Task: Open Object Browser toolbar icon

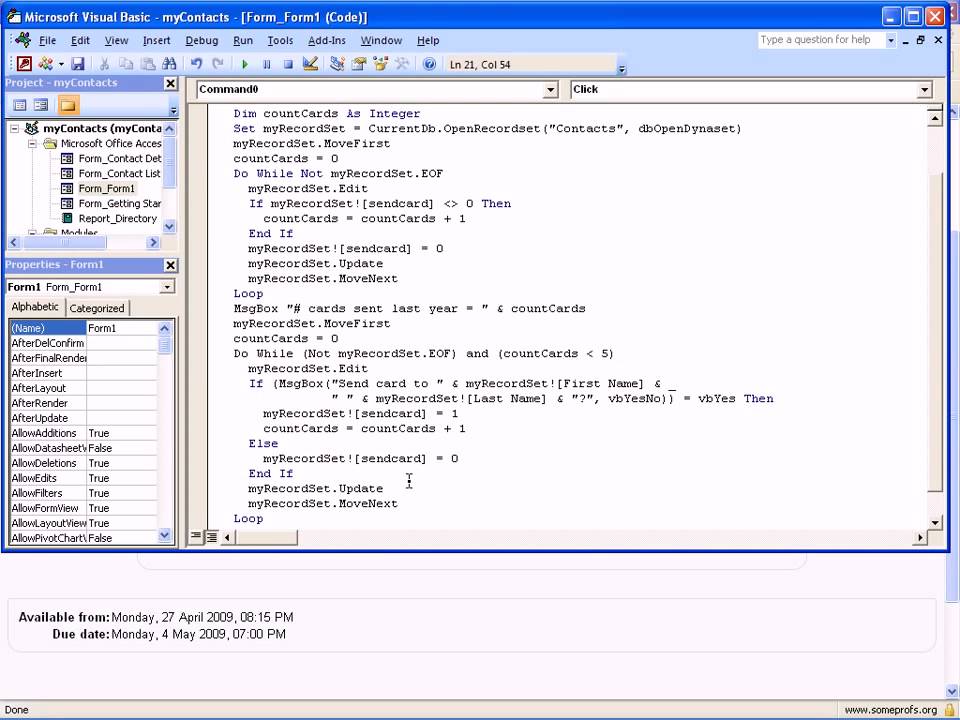Action: 380,64
